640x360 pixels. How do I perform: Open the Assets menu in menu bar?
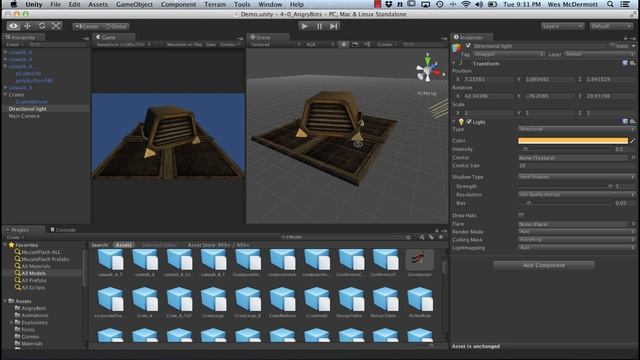pos(98,4)
